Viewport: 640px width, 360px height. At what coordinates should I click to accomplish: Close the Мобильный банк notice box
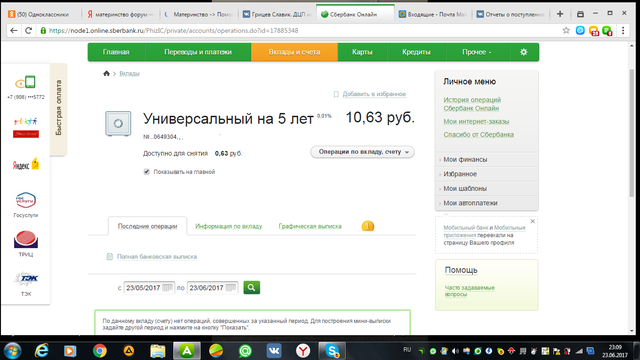(532, 221)
